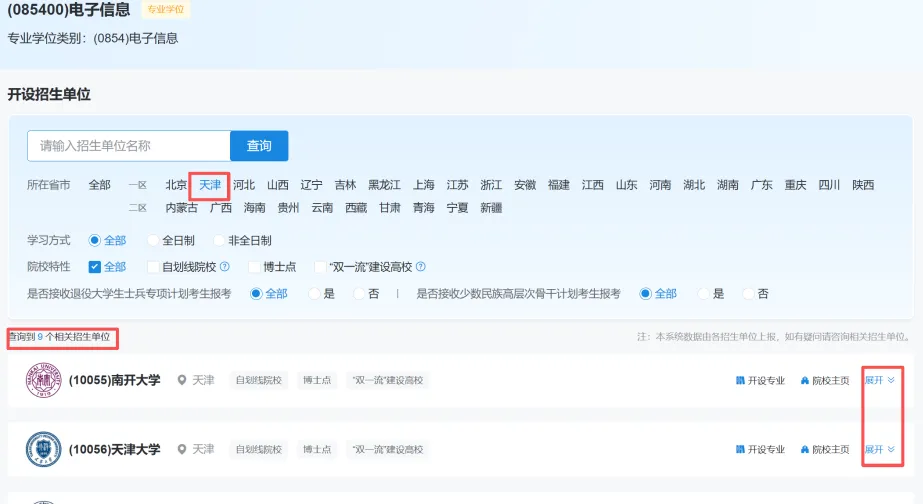Select 否 for 退役大学生士兵专项计划
This screenshot has height=504, width=923.
pos(359,293)
